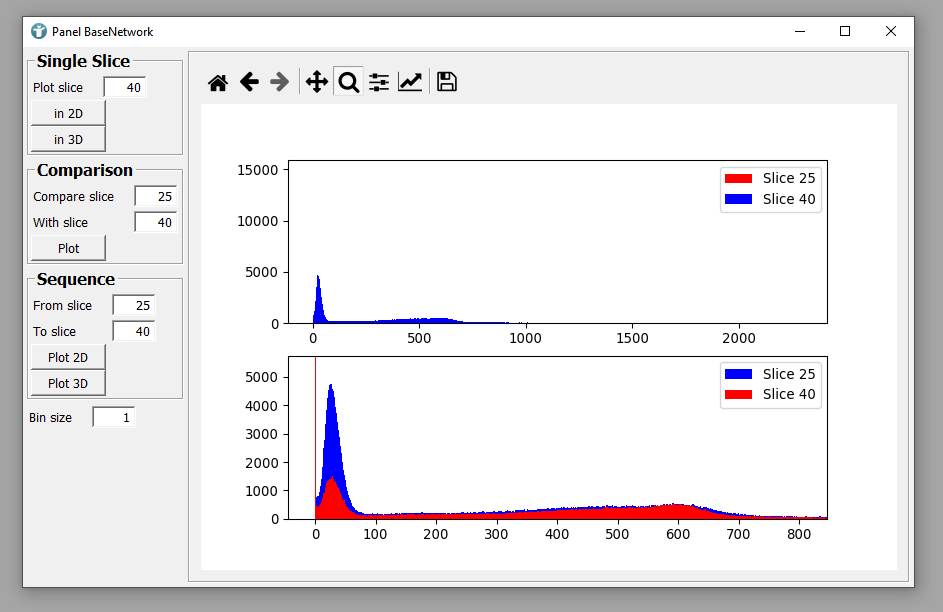Edit the Bin size field

pyautogui.click(x=114, y=418)
